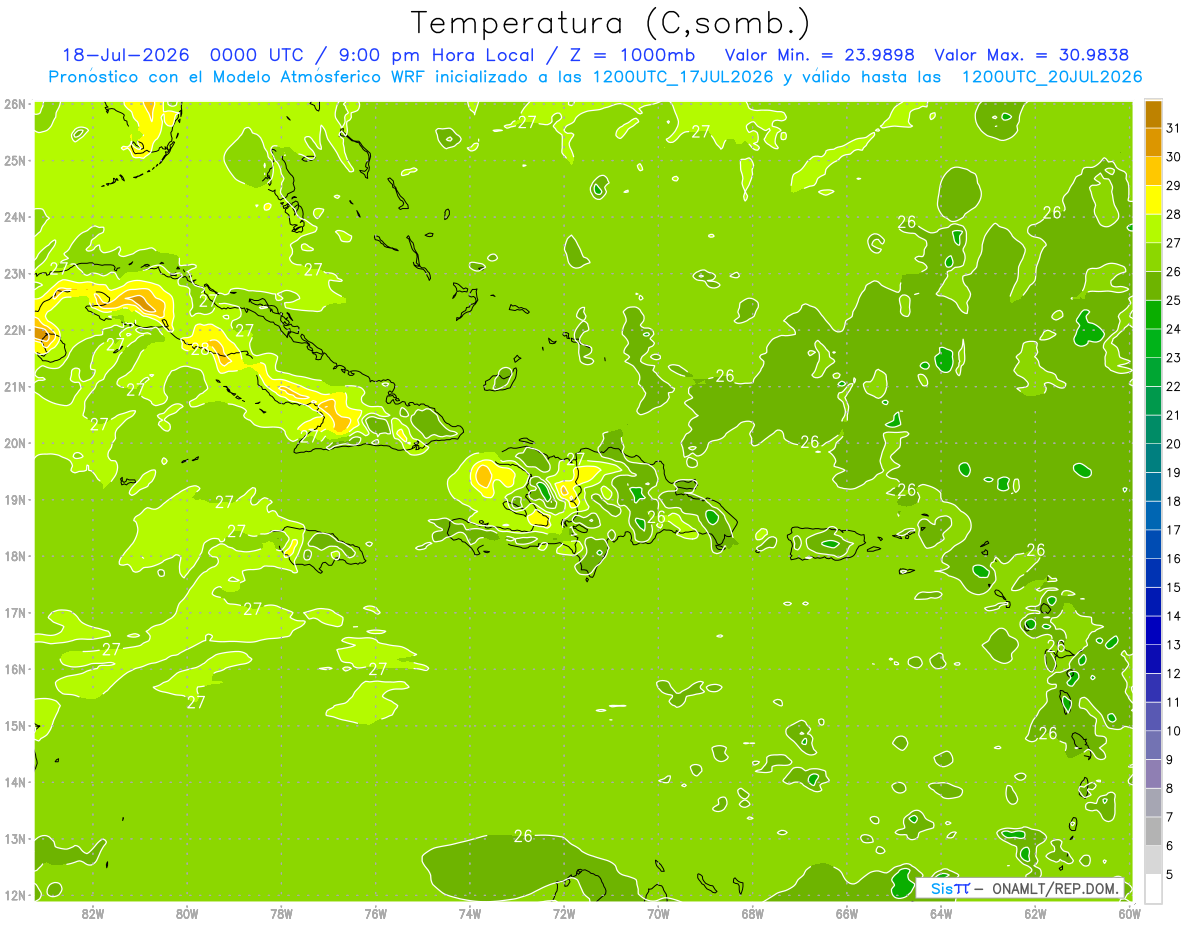Click the "18N" latitude axis label
This screenshot has width=1200, height=927.
pos(15,556)
